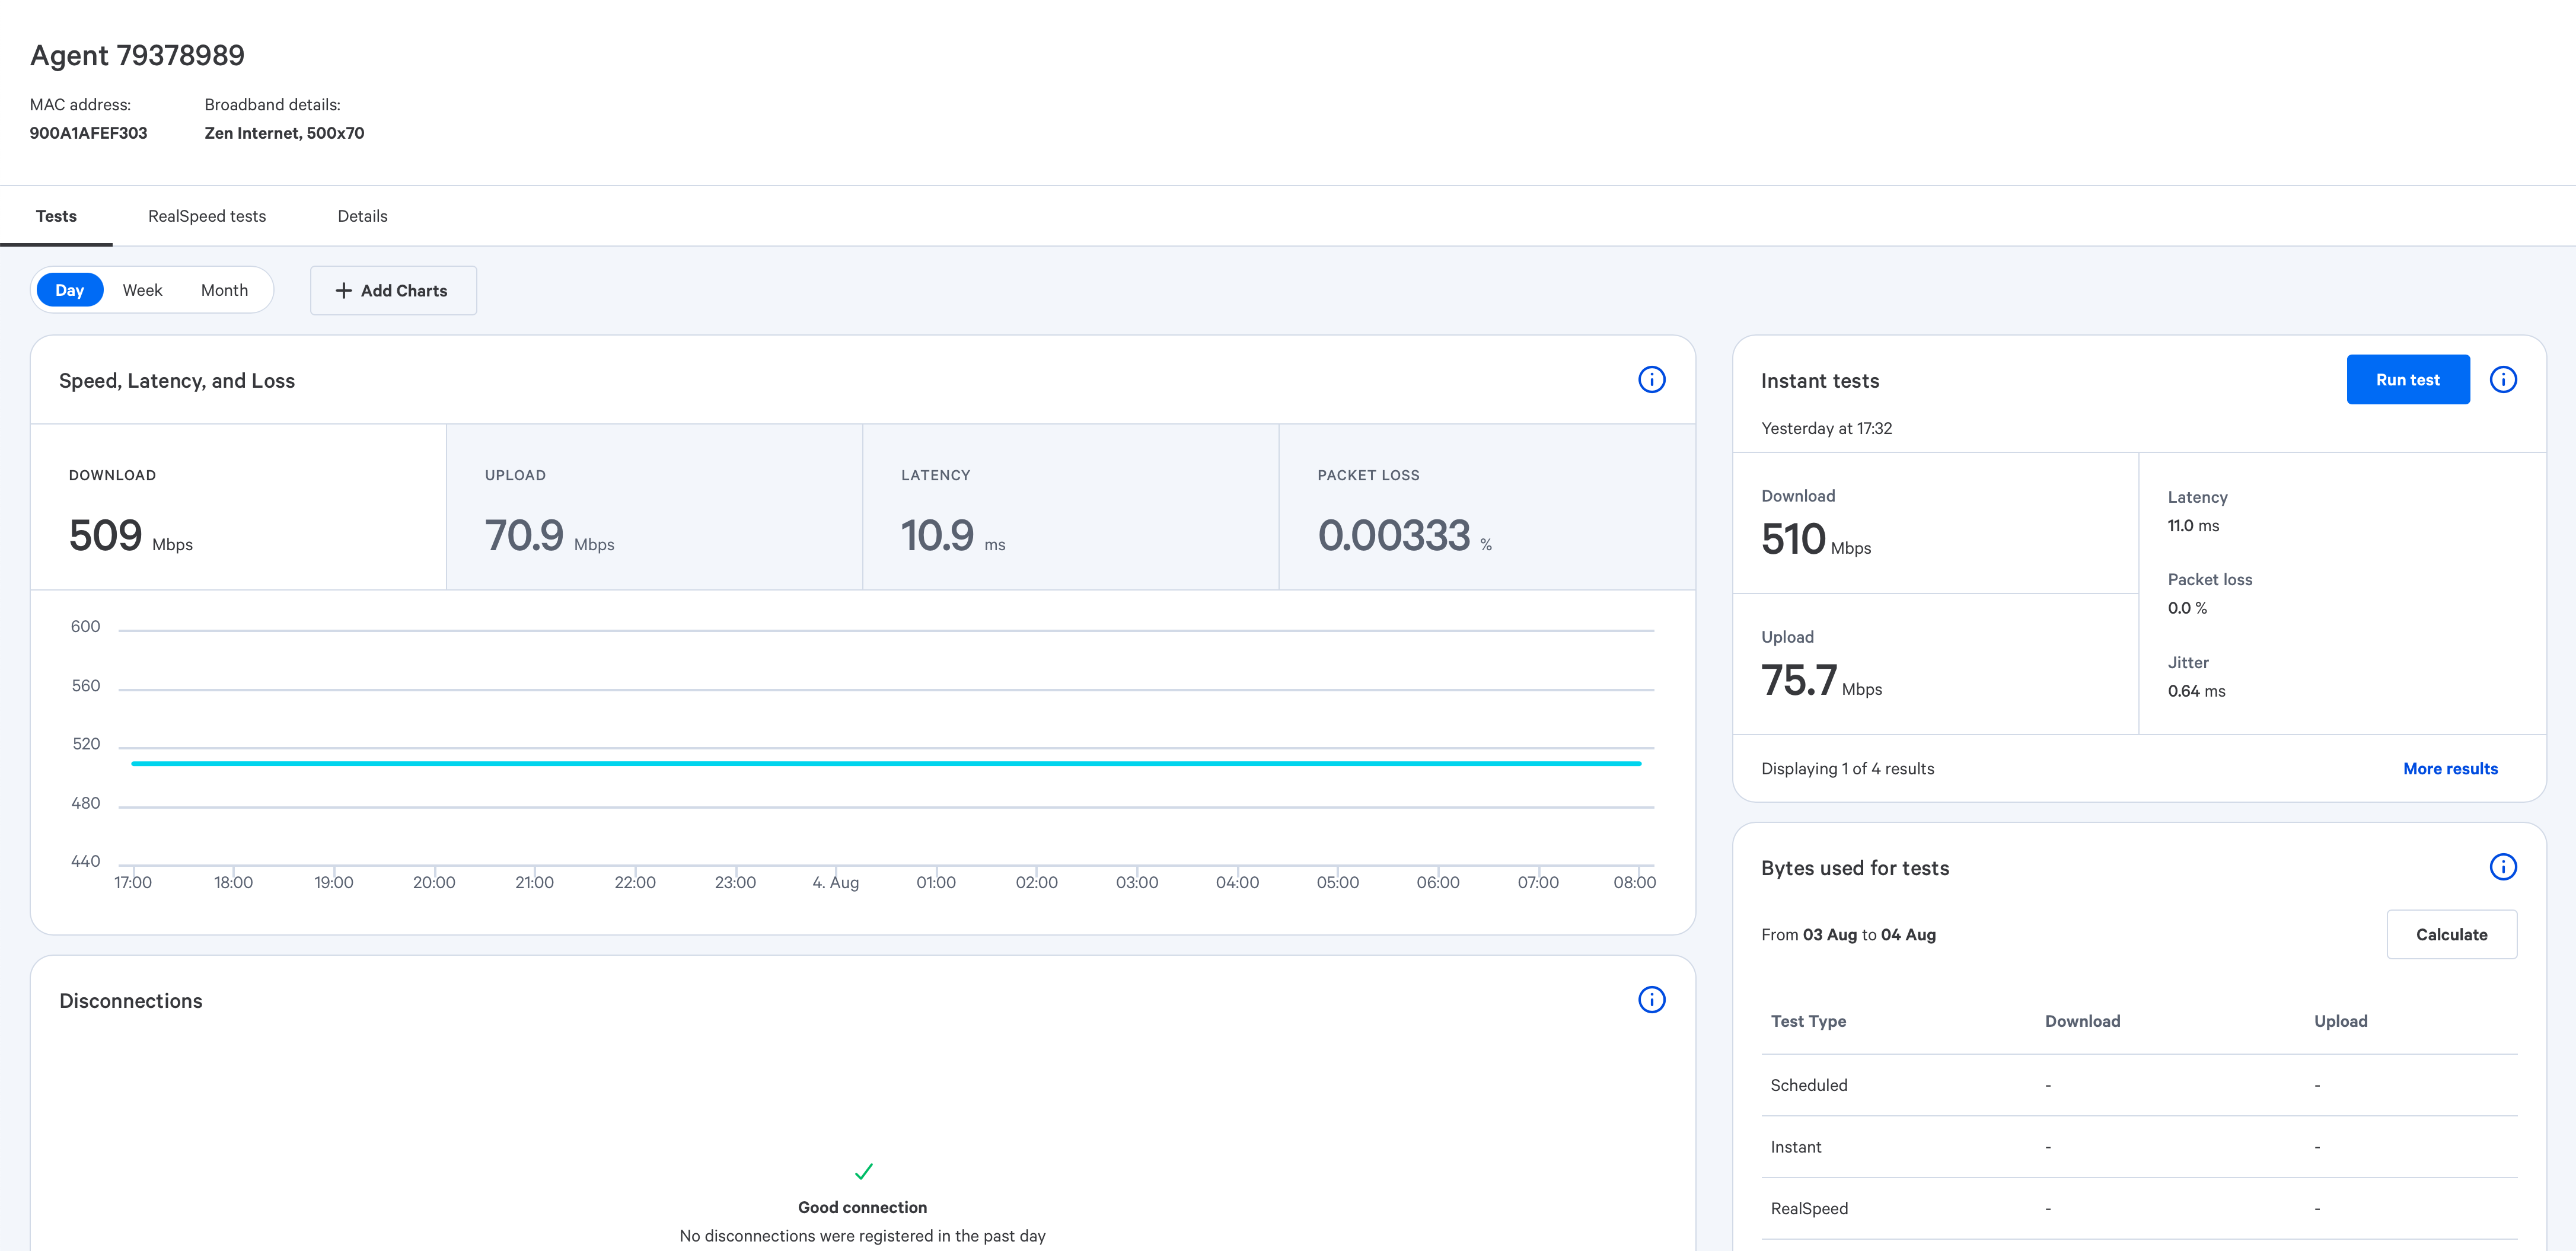Click 'From 03 Aug to 04 Aug' date range
The height and width of the screenshot is (1251, 2576).
point(1848,935)
